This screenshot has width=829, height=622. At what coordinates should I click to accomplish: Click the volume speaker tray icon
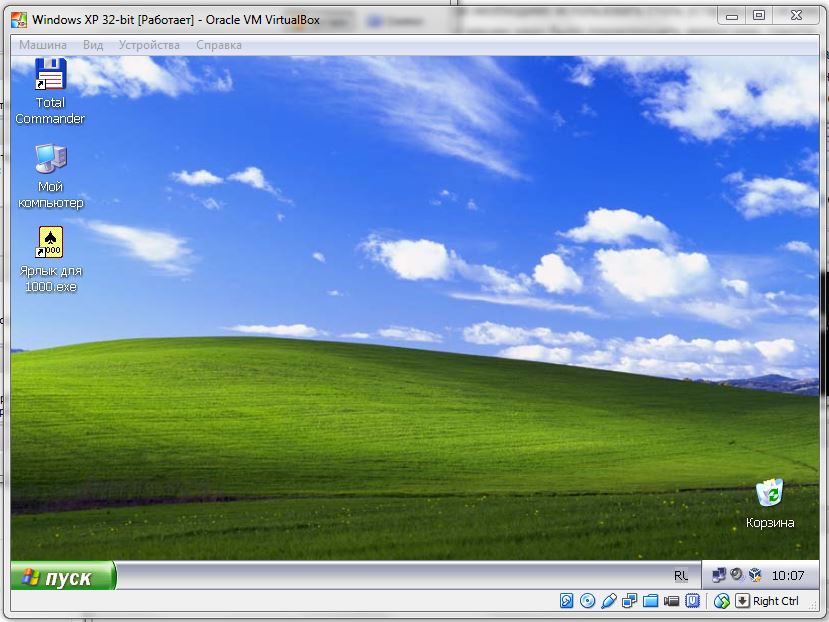pos(736,574)
